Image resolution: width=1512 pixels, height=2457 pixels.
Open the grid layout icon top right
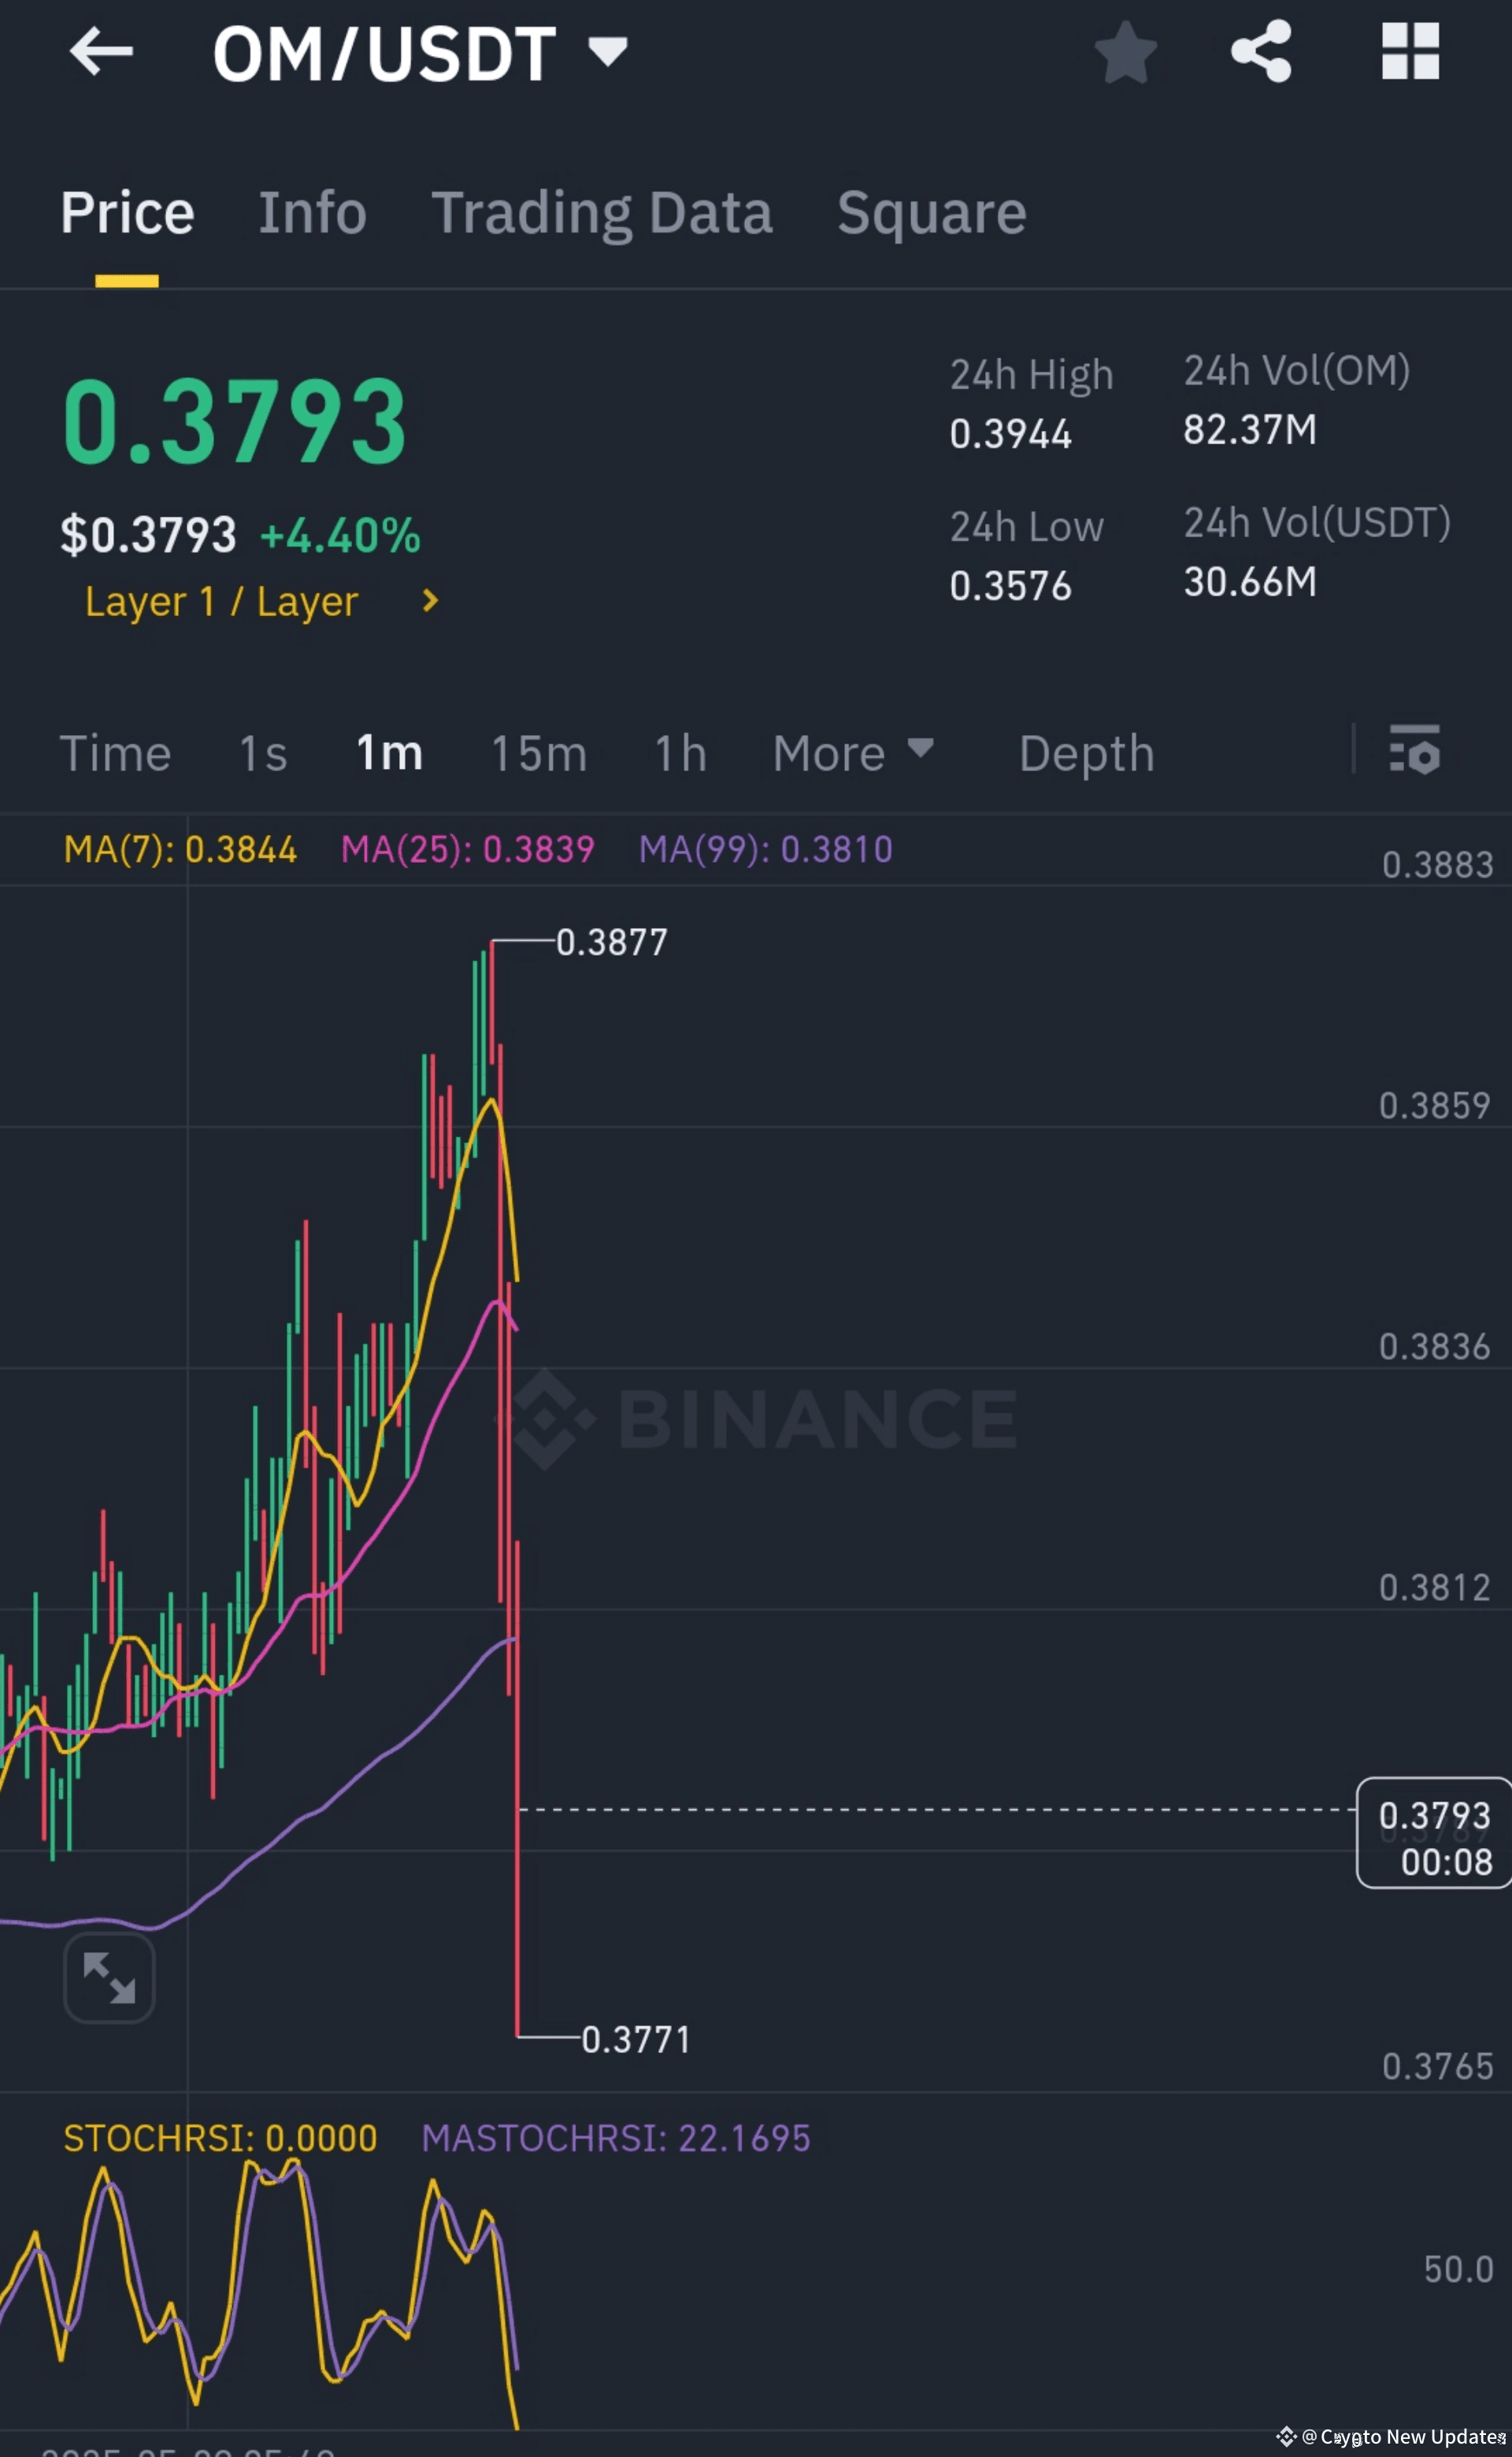pyautogui.click(x=1410, y=52)
